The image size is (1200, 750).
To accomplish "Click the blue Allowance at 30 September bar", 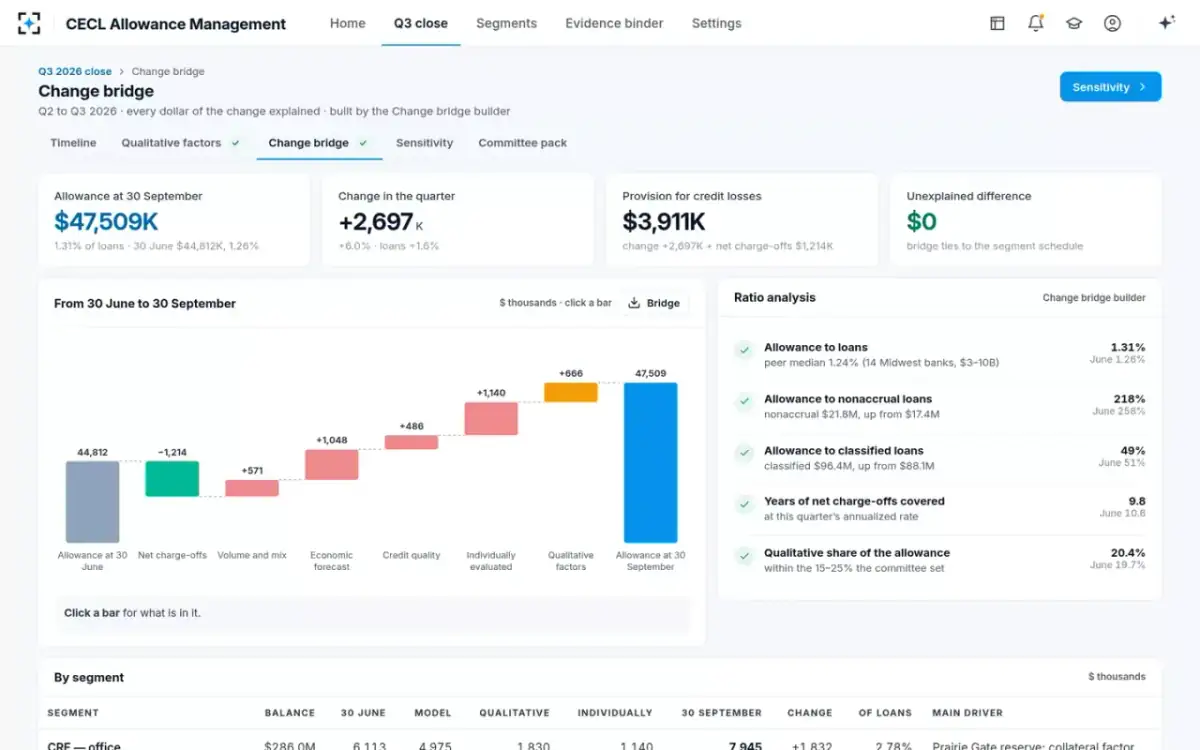I will click(x=651, y=462).
